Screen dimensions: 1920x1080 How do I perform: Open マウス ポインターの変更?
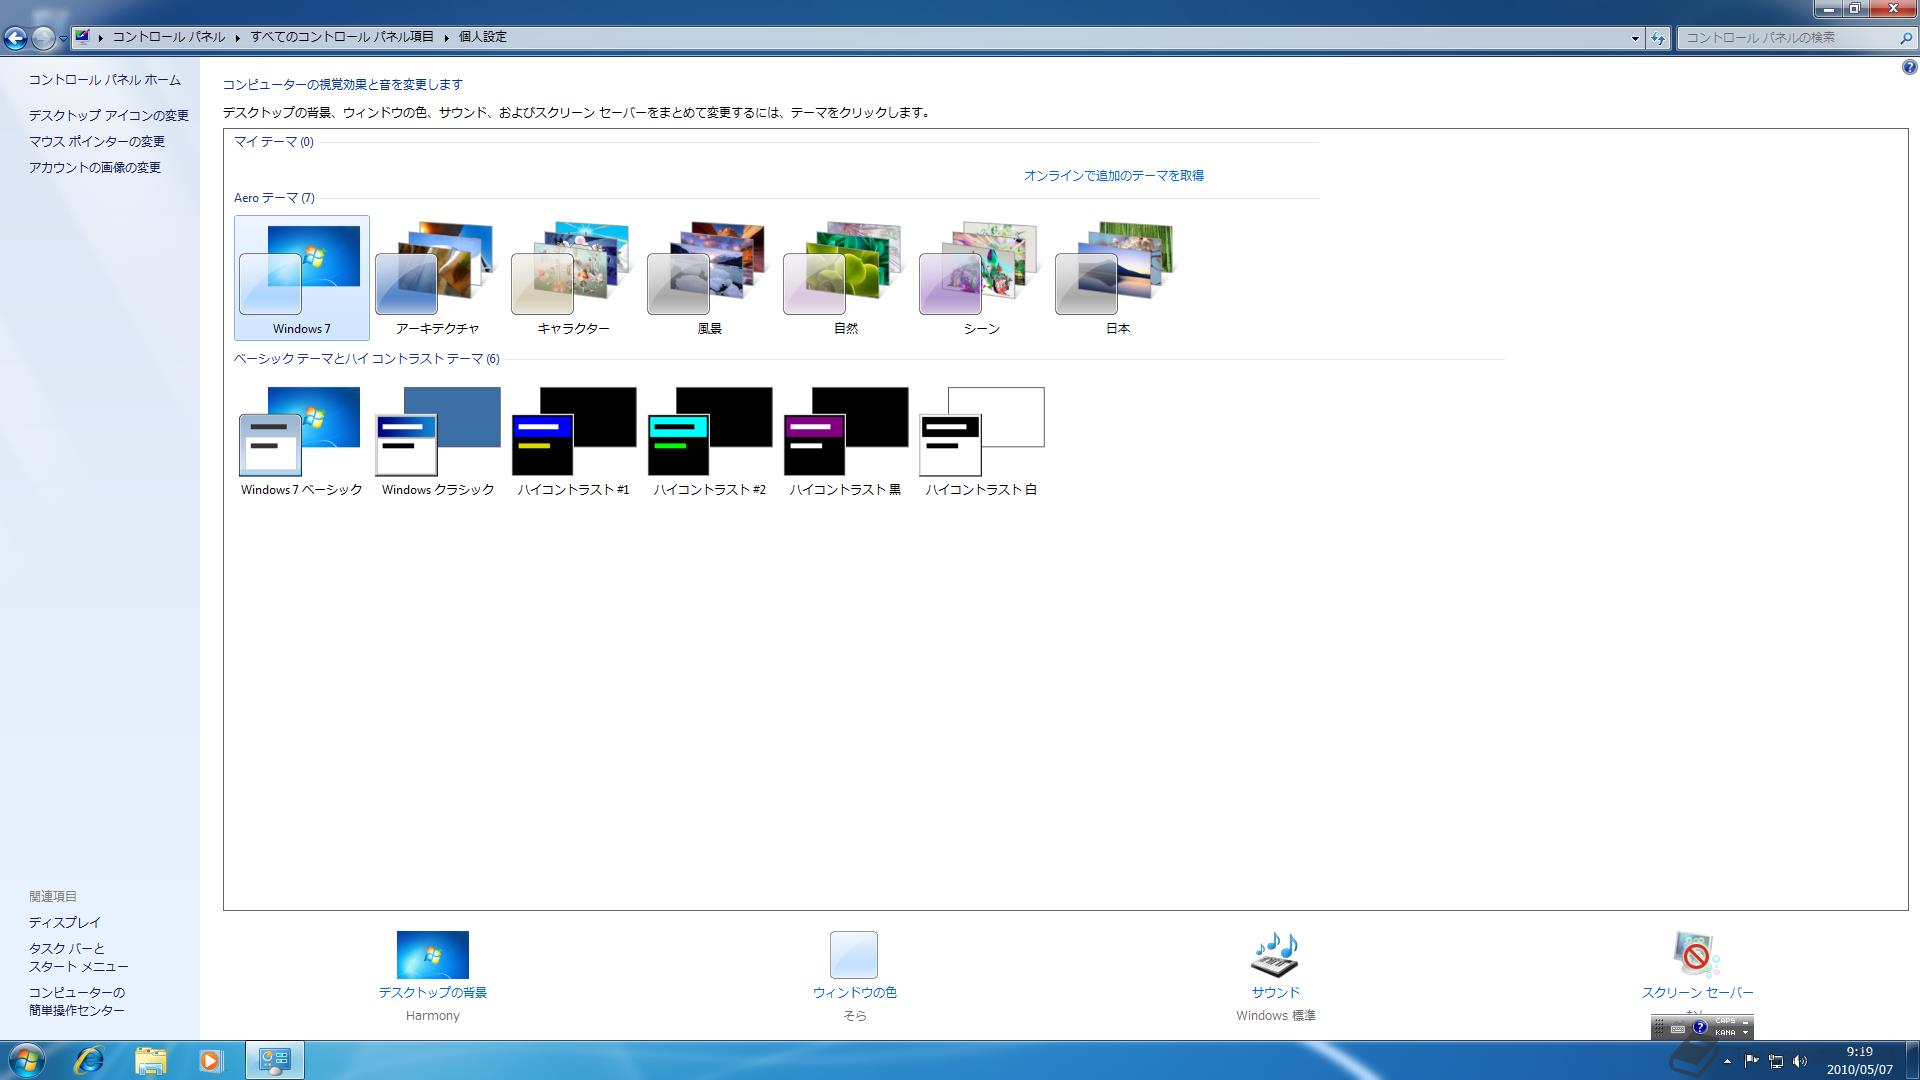tap(96, 142)
